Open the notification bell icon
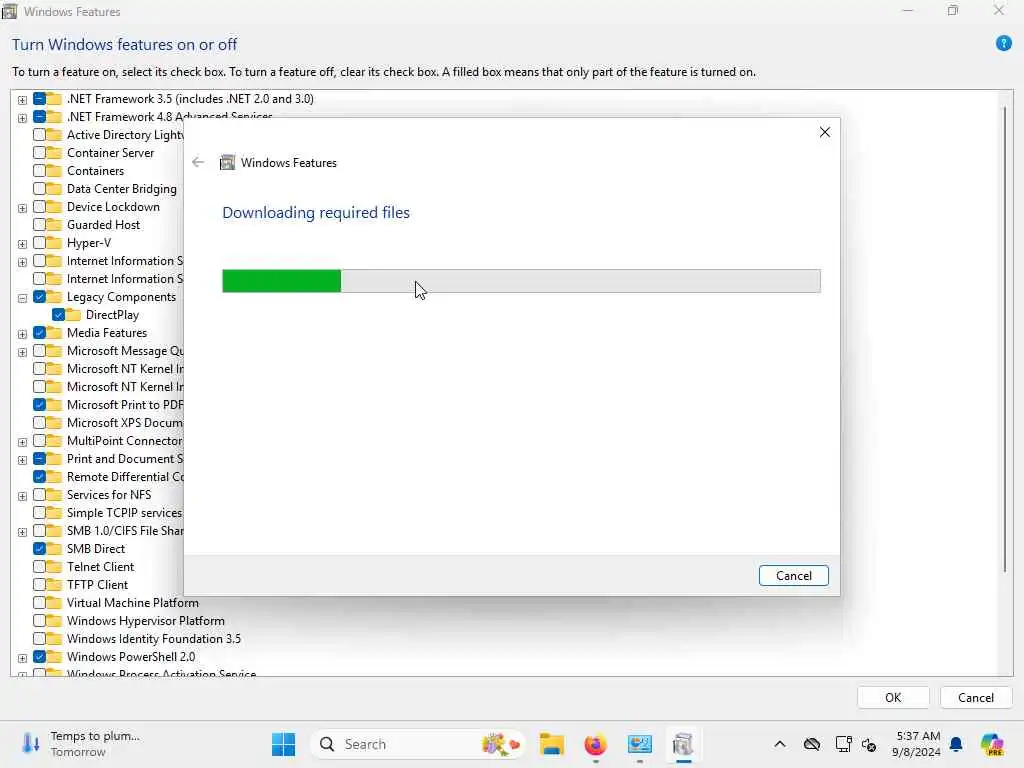The height and width of the screenshot is (768, 1024). pos(956,744)
